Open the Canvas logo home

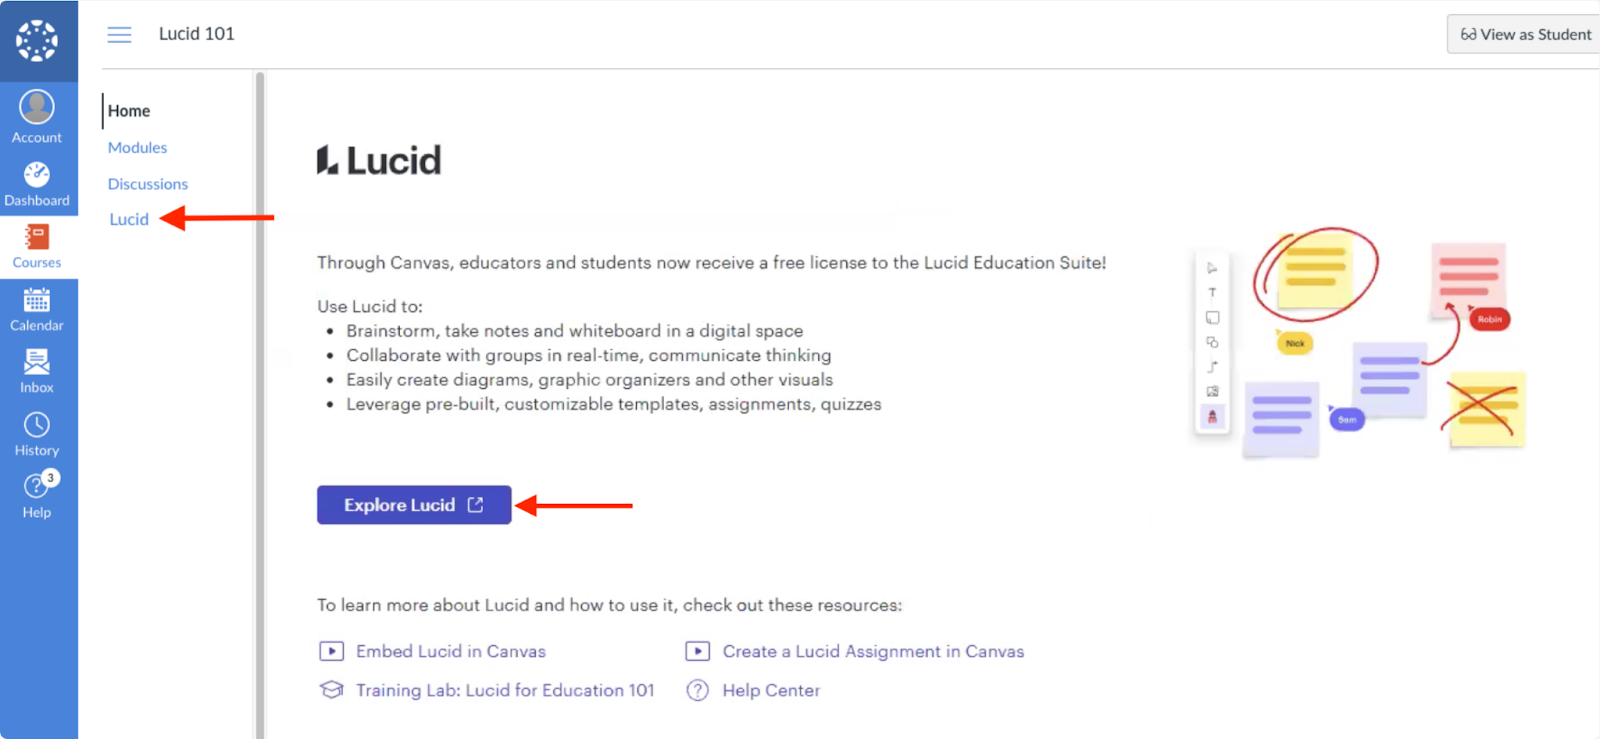(x=37, y=41)
